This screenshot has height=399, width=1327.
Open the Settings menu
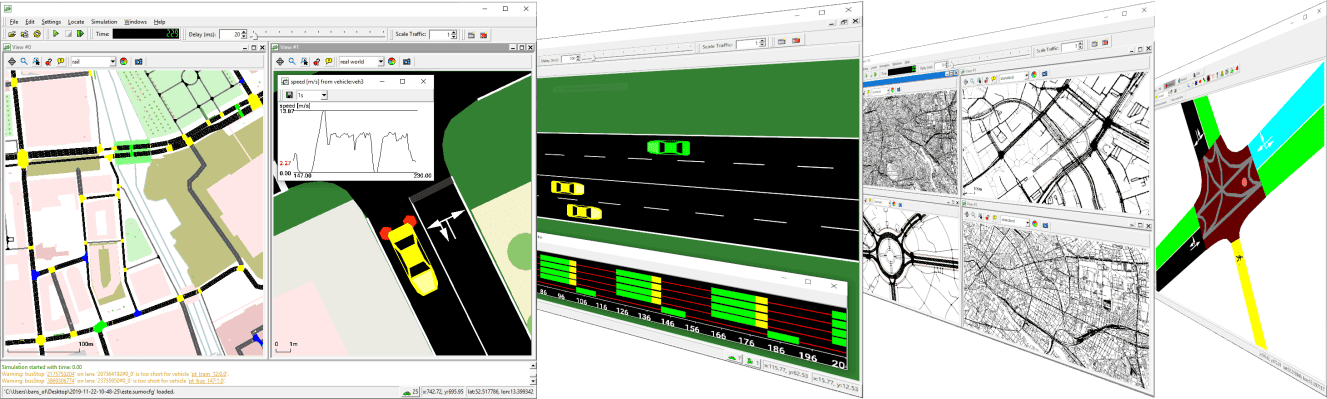(x=51, y=21)
